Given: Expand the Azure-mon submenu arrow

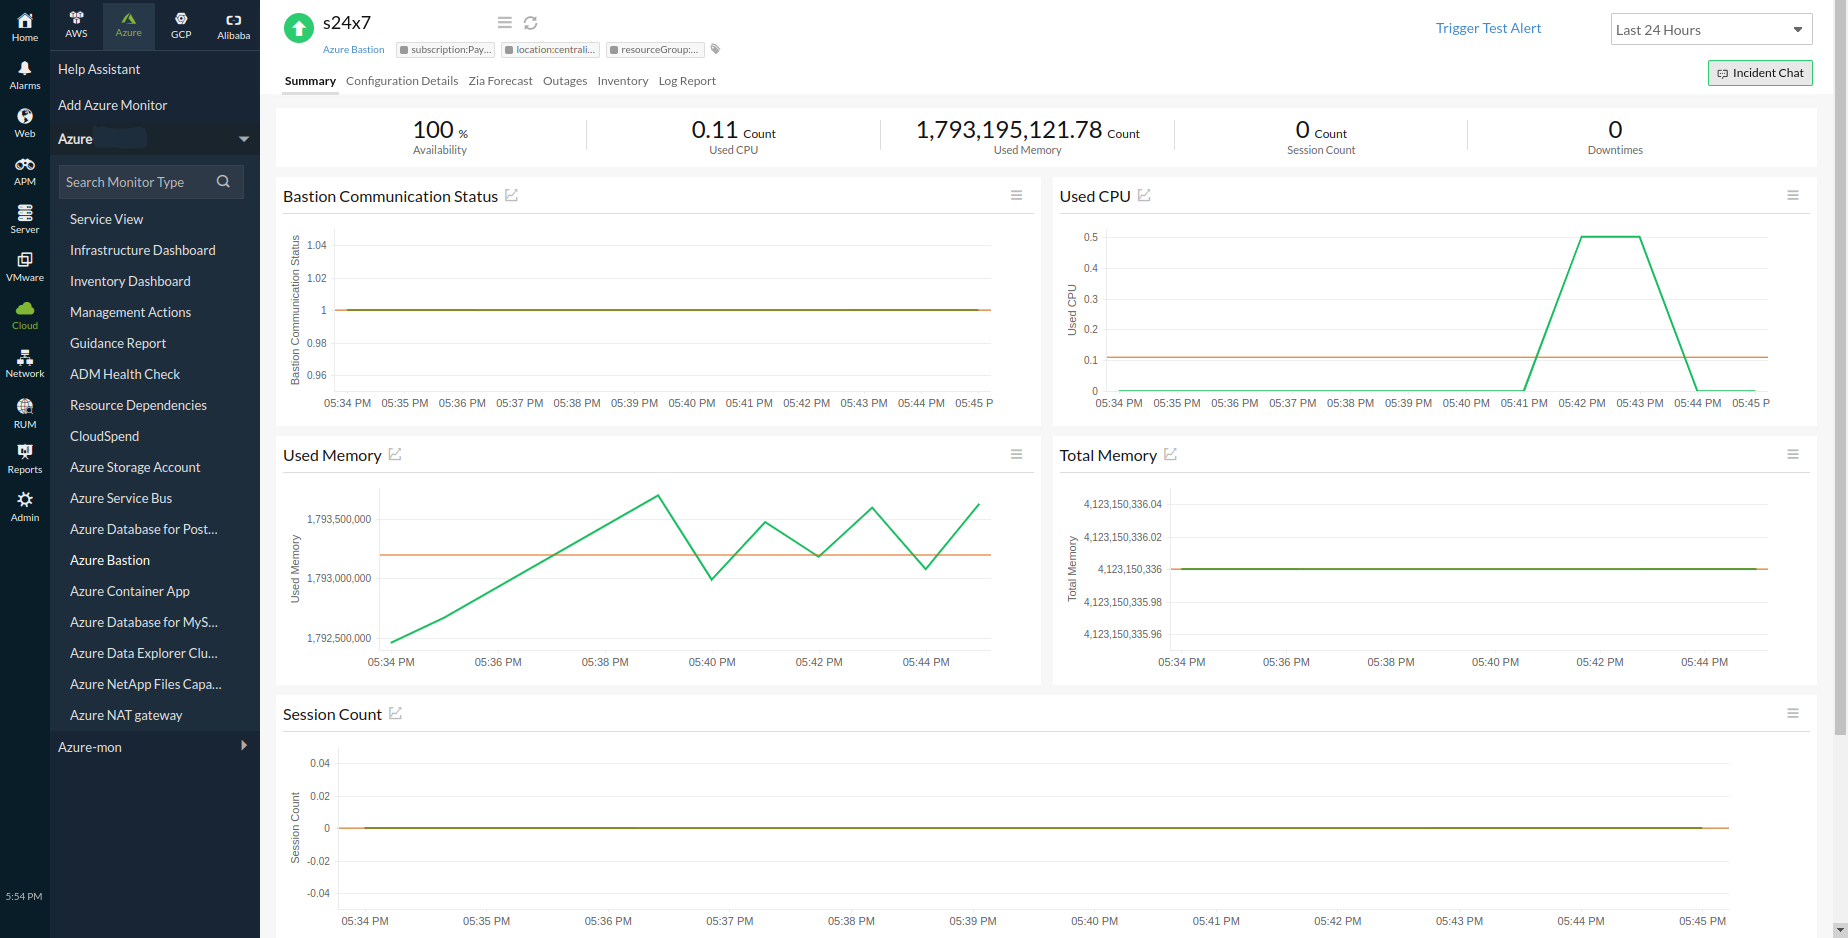Looking at the screenshot, I should click(x=244, y=746).
